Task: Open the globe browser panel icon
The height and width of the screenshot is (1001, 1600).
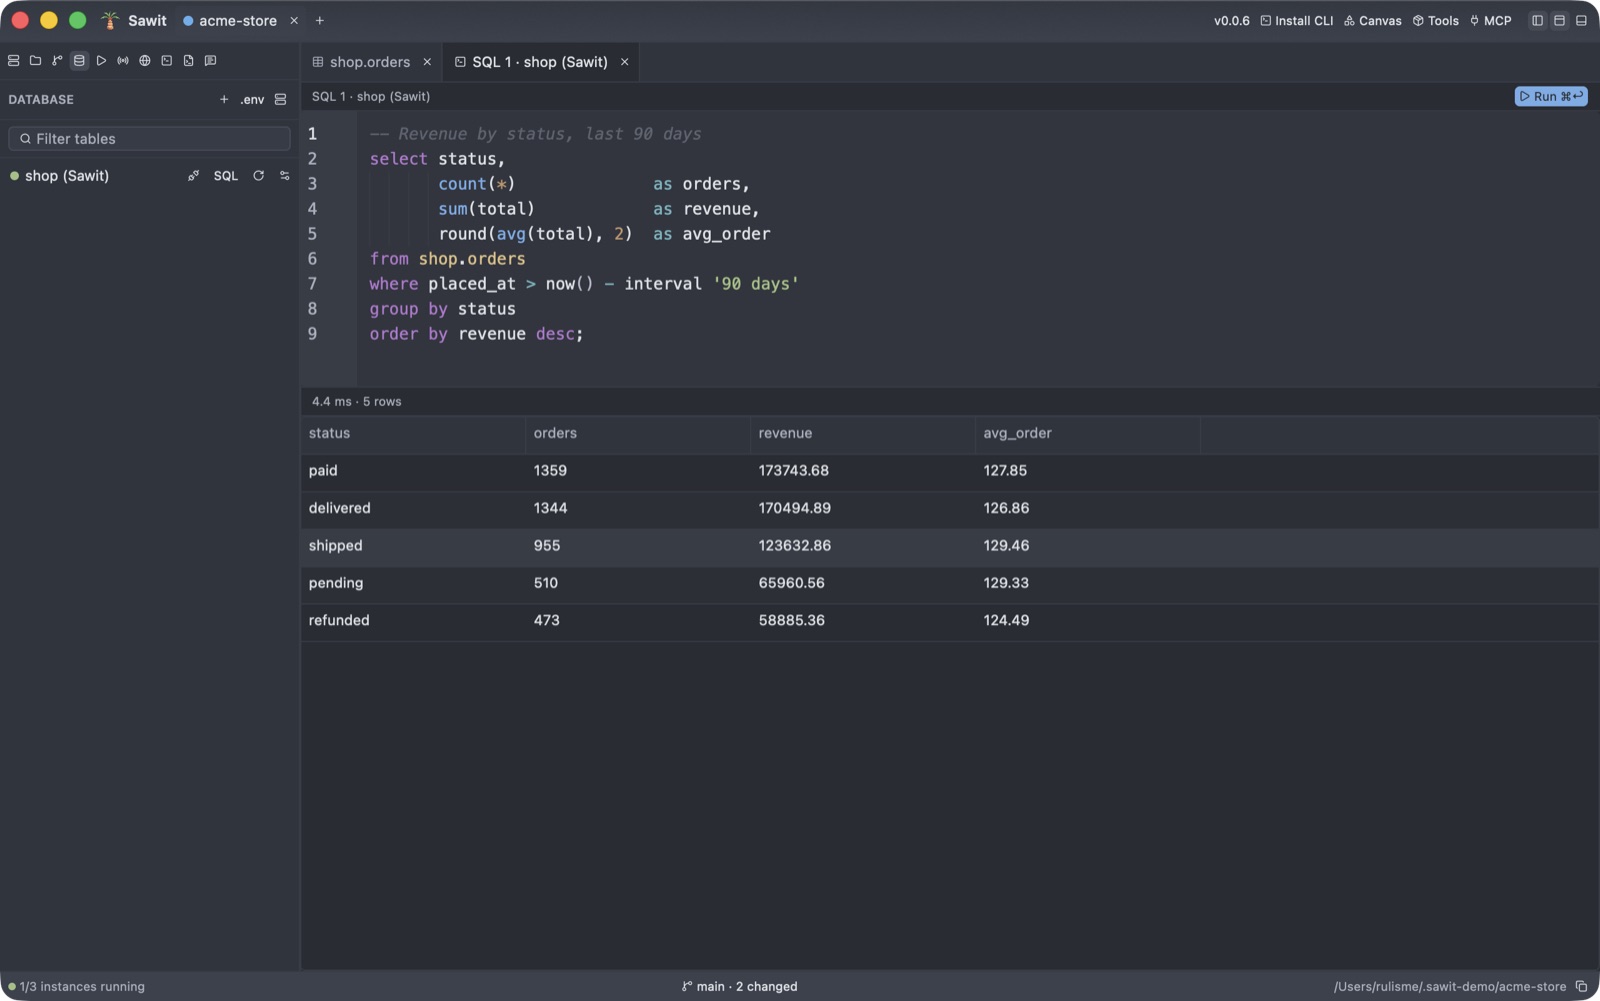Action: coord(145,61)
